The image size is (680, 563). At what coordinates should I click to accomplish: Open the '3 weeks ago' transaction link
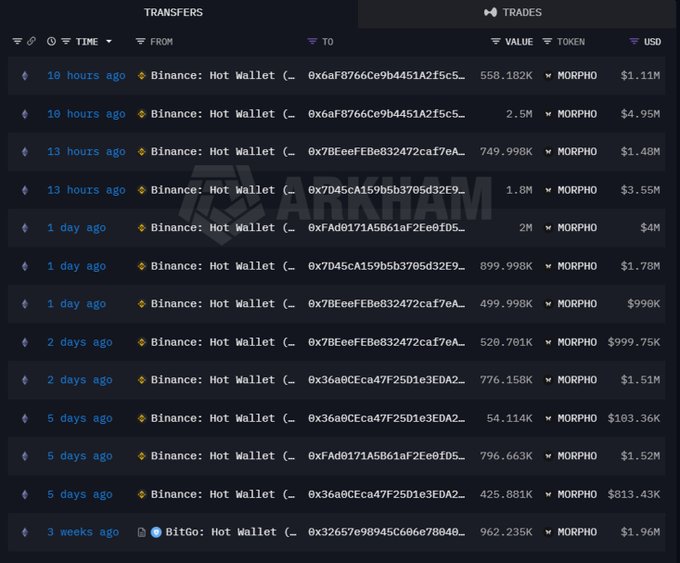(83, 532)
